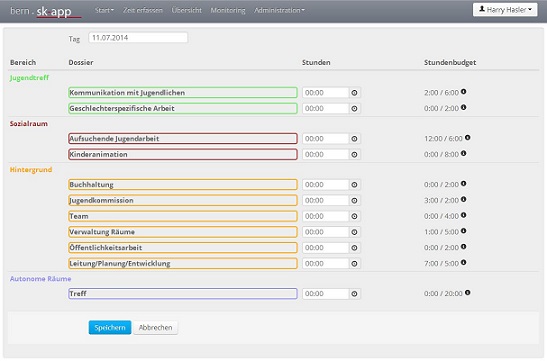Select the Kommunikation mit Jugendlichen dossier
547x361 pixels.
(183, 93)
